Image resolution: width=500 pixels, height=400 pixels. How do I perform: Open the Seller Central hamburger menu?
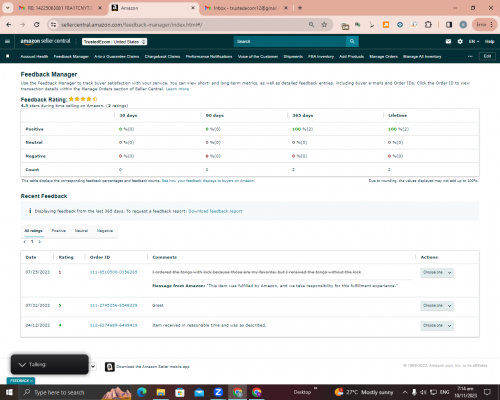[7, 41]
